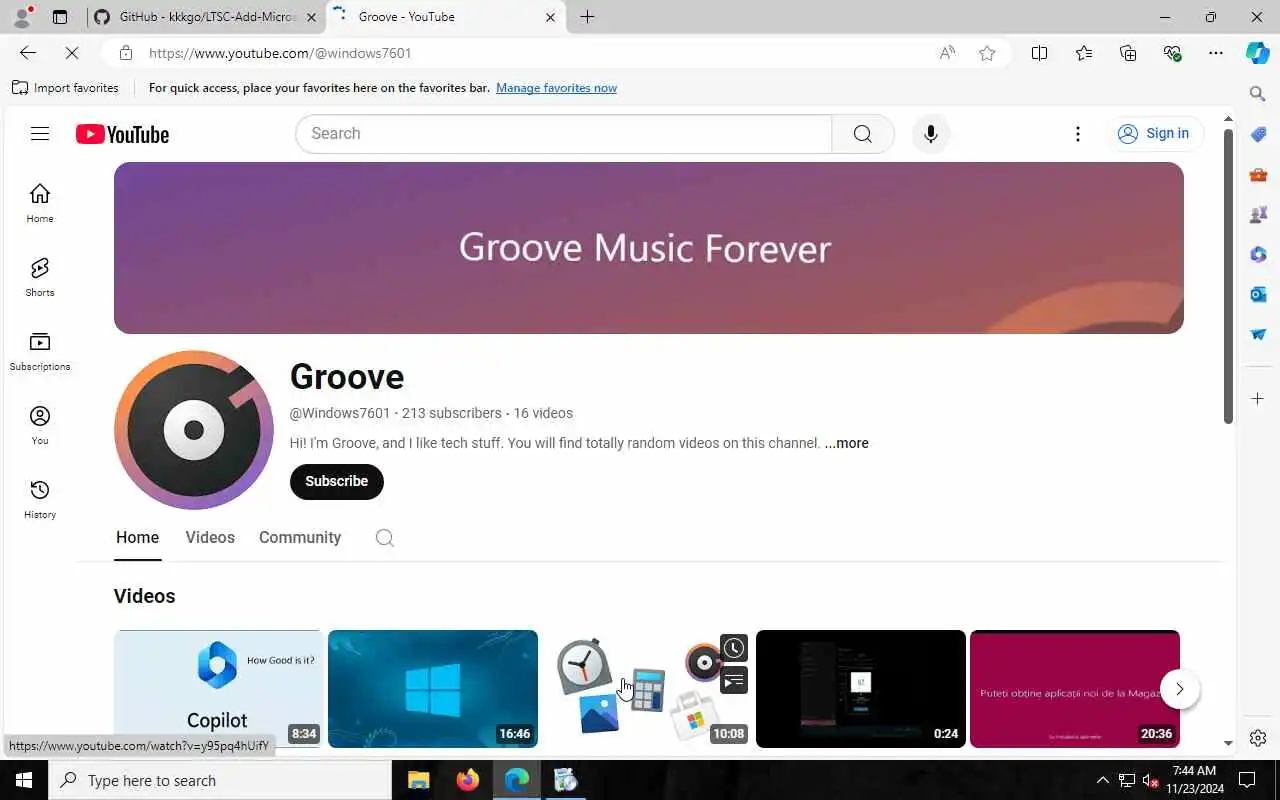Screen dimensions: 1280x800
Task: Click the YouTube search input field
Action: [564, 134]
